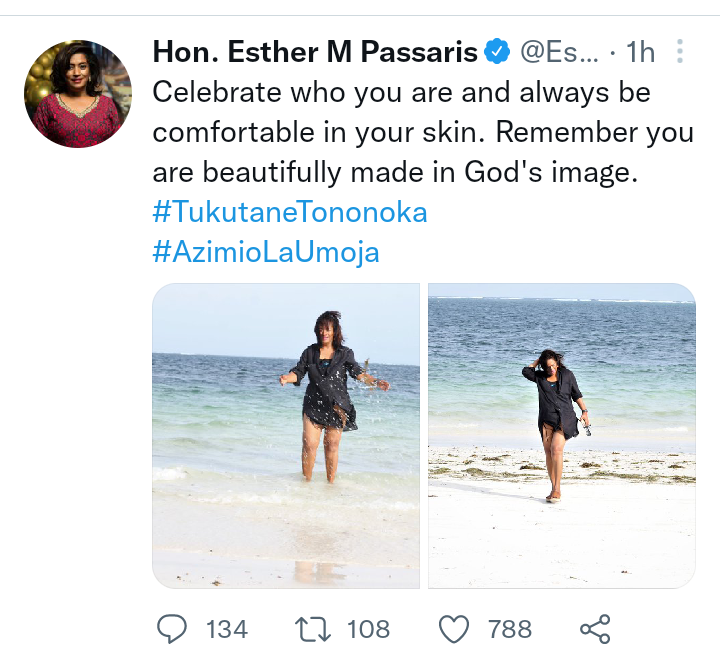Open the round profile avatar picture
Viewport: 720px width, 667px height.
(78, 94)
